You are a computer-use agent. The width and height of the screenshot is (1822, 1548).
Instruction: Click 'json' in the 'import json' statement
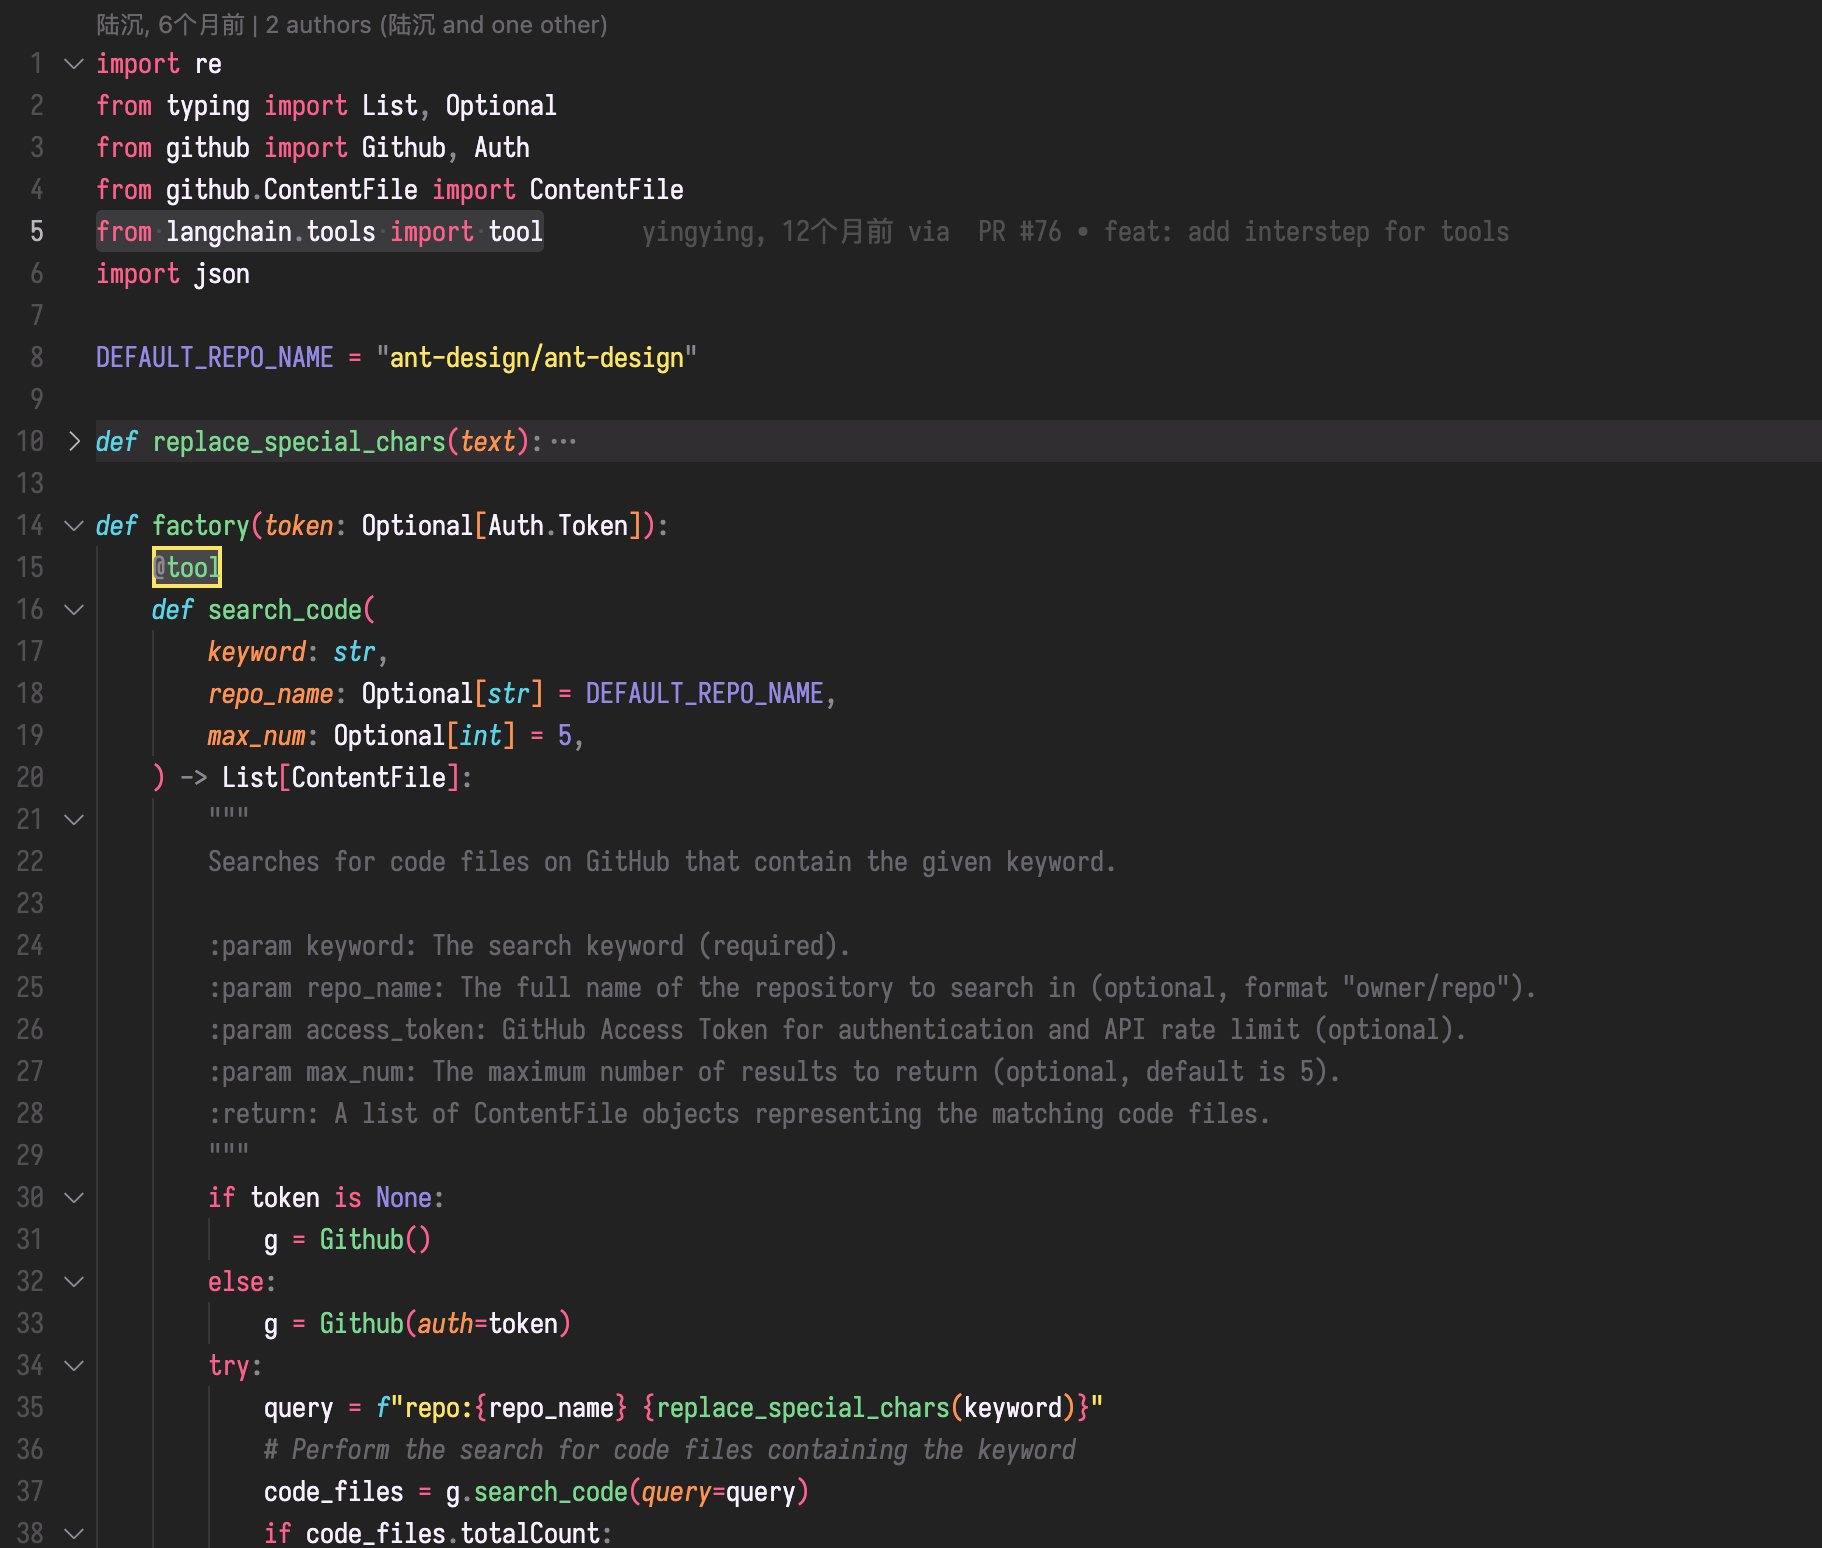point(222,274)
